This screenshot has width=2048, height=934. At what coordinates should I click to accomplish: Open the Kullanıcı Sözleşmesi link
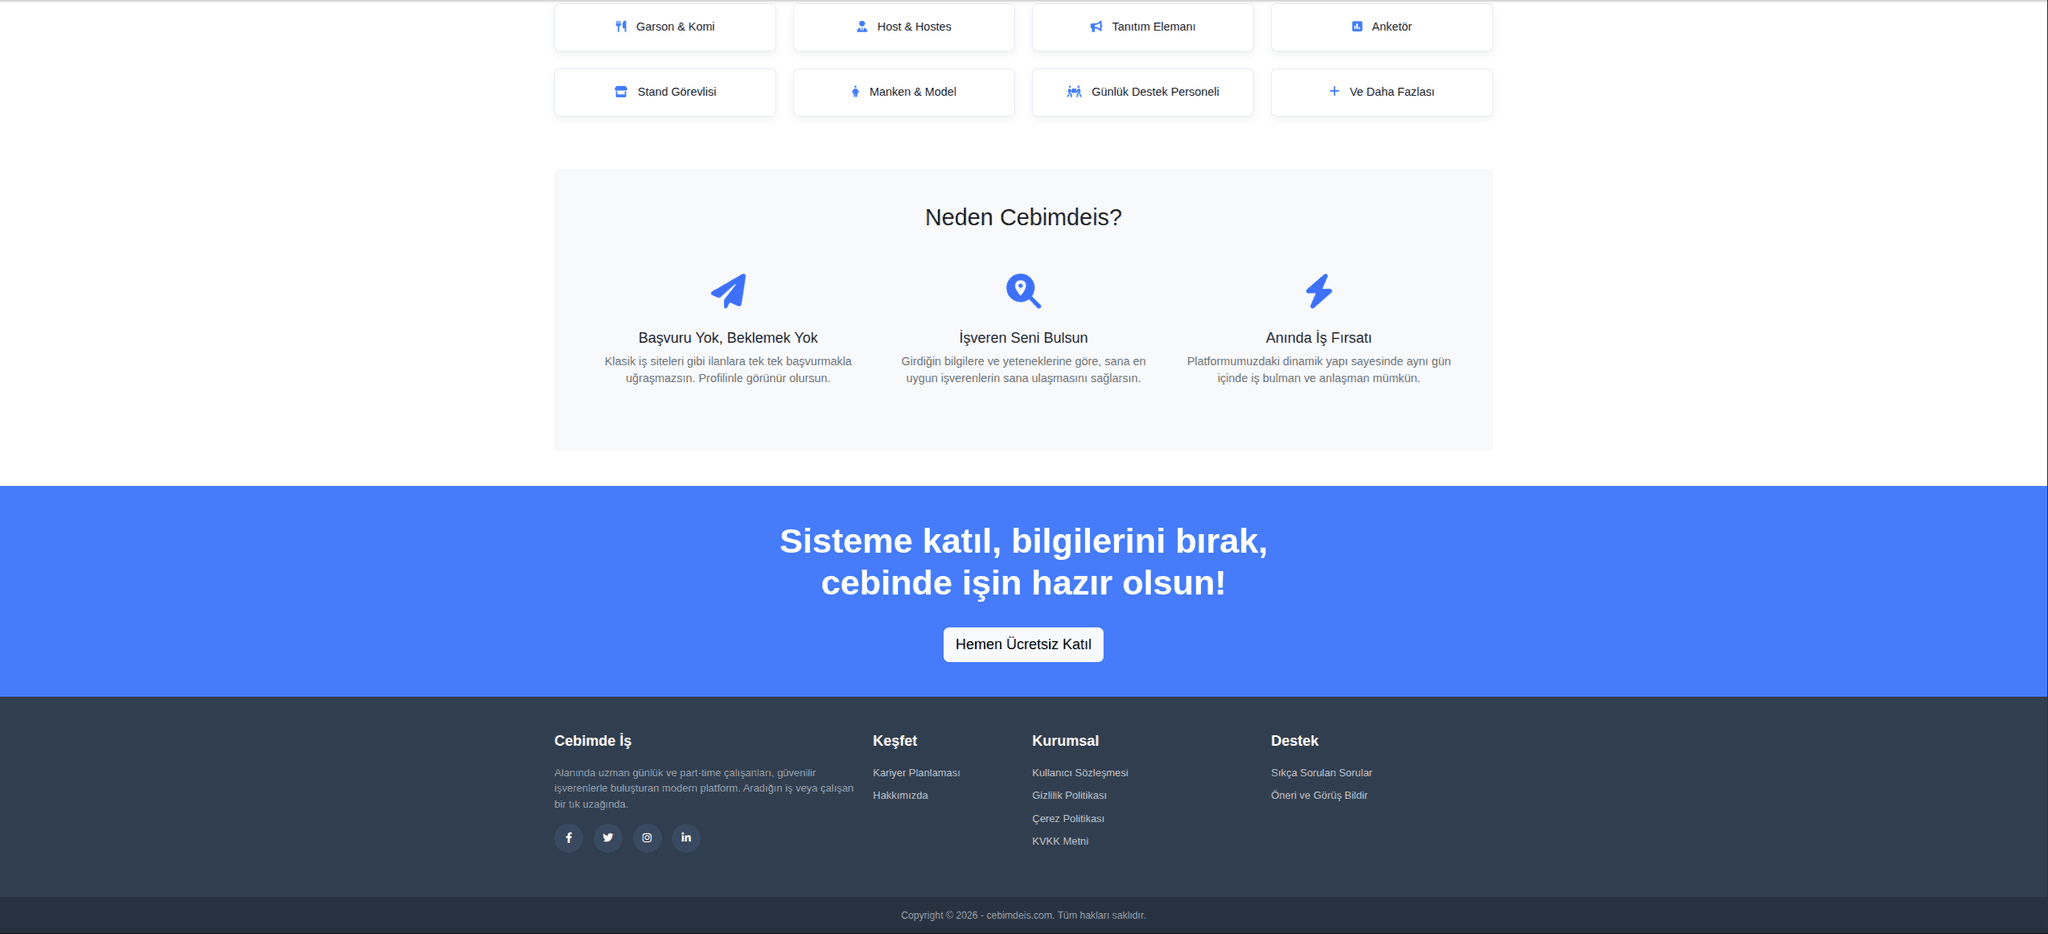[1080, 773]
